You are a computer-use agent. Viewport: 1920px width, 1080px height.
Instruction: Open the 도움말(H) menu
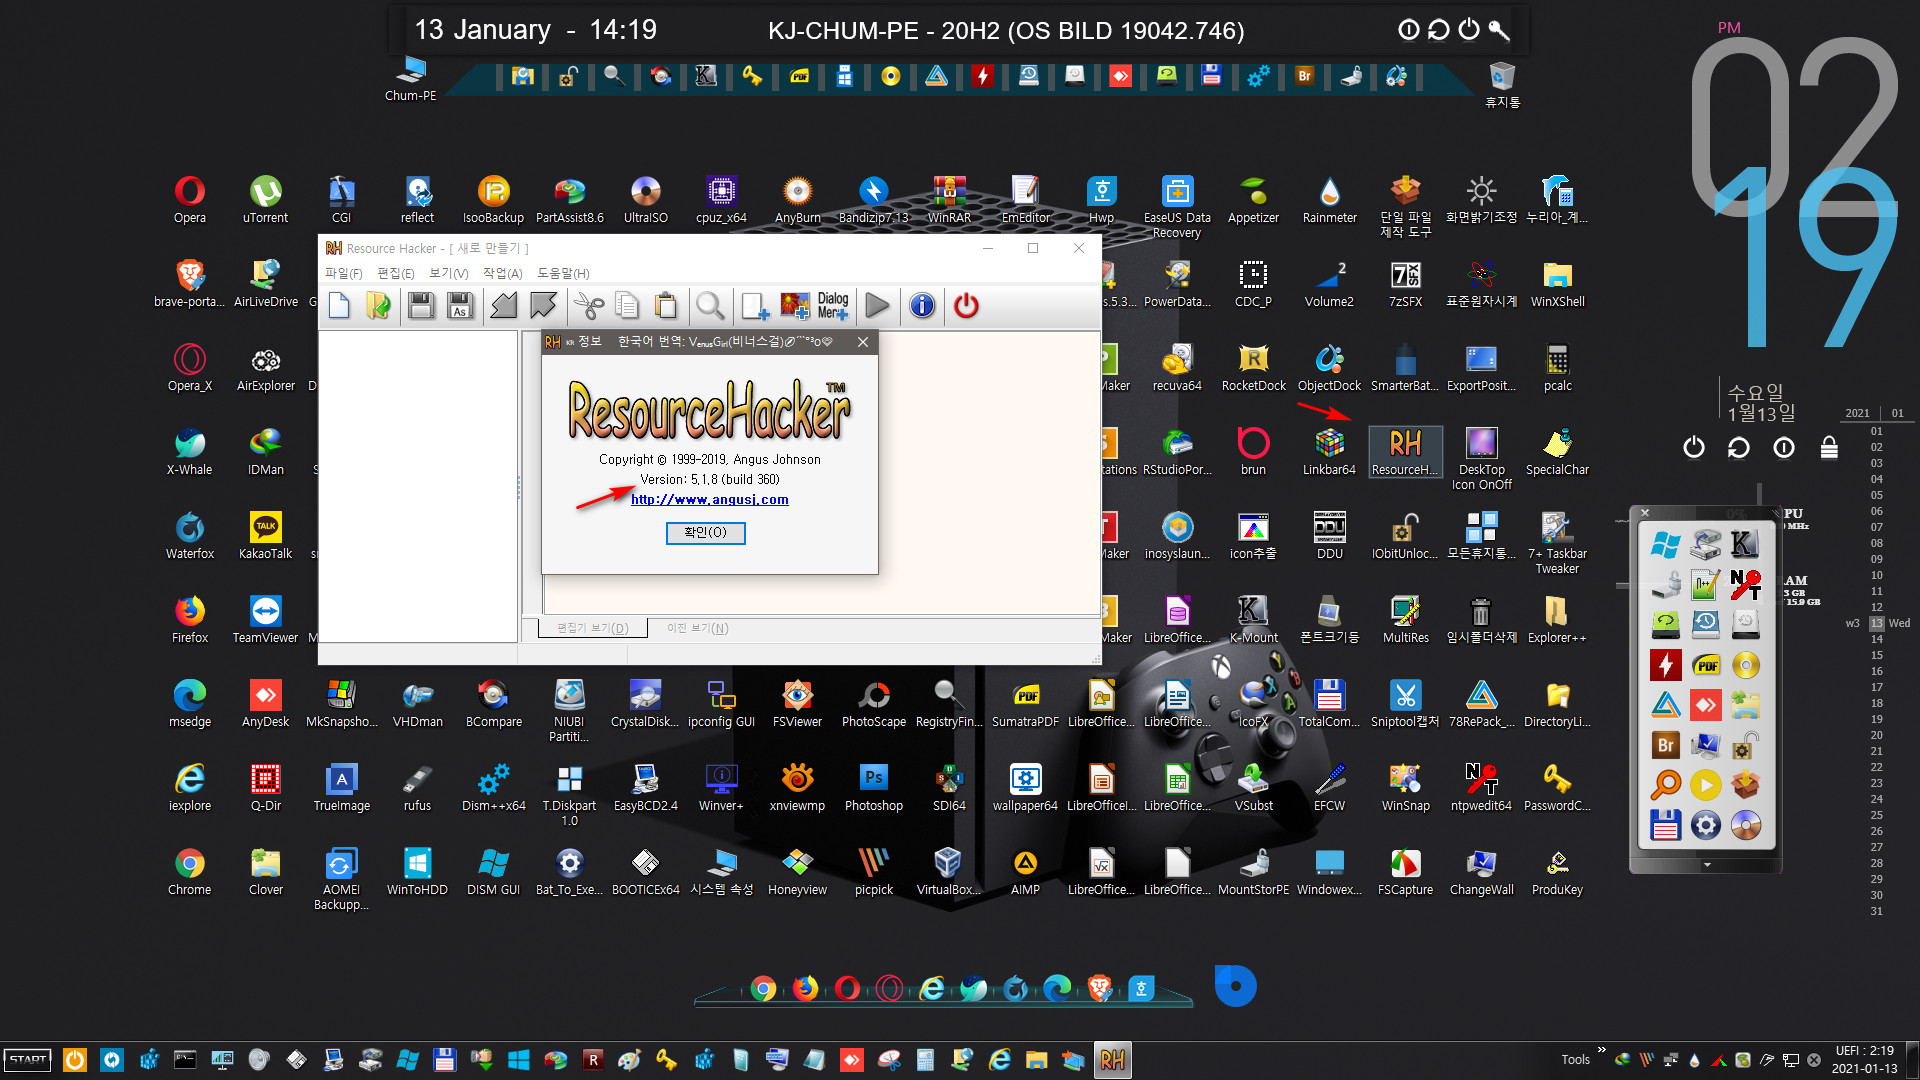coord(563,273)
